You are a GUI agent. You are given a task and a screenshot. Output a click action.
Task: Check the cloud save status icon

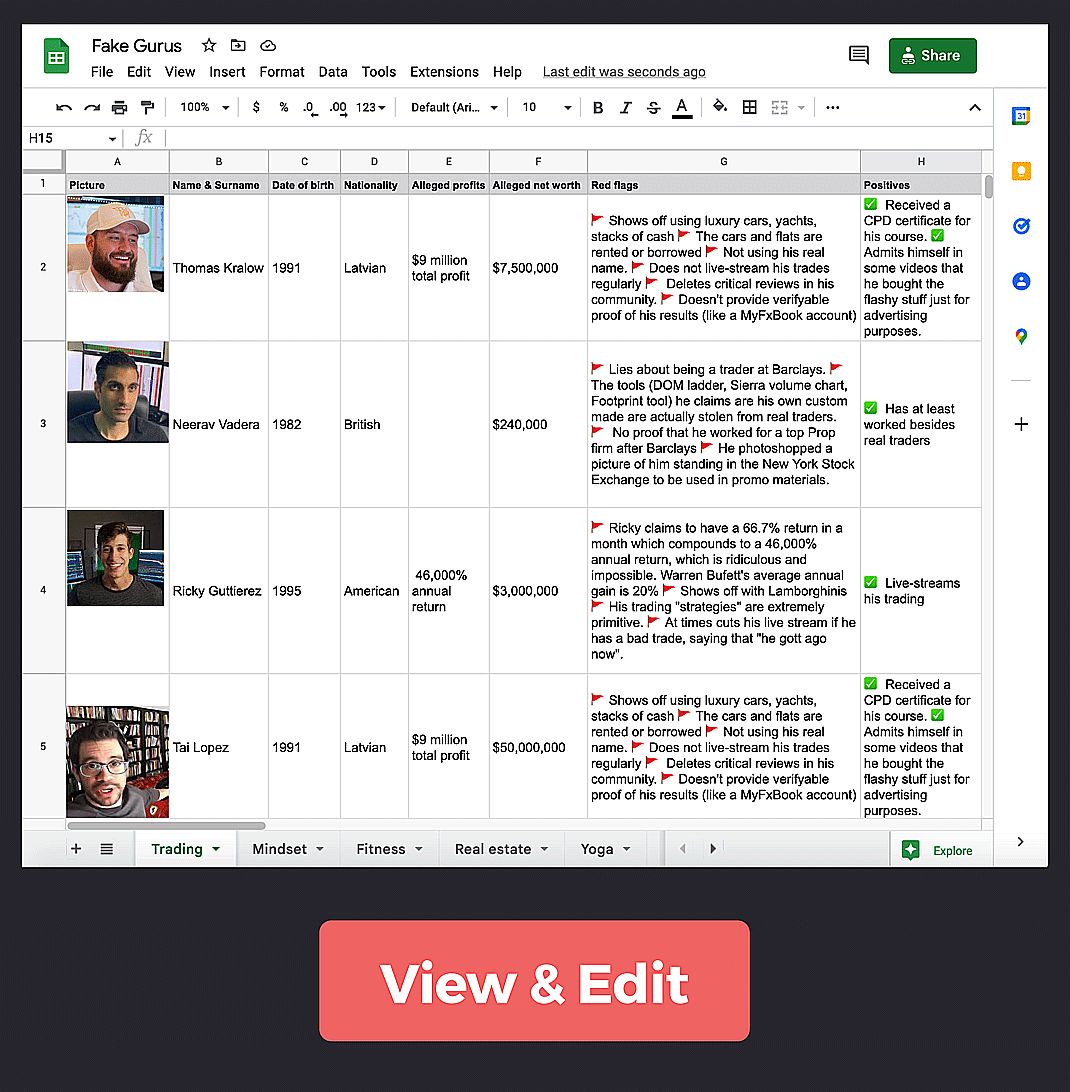(268, 46)
